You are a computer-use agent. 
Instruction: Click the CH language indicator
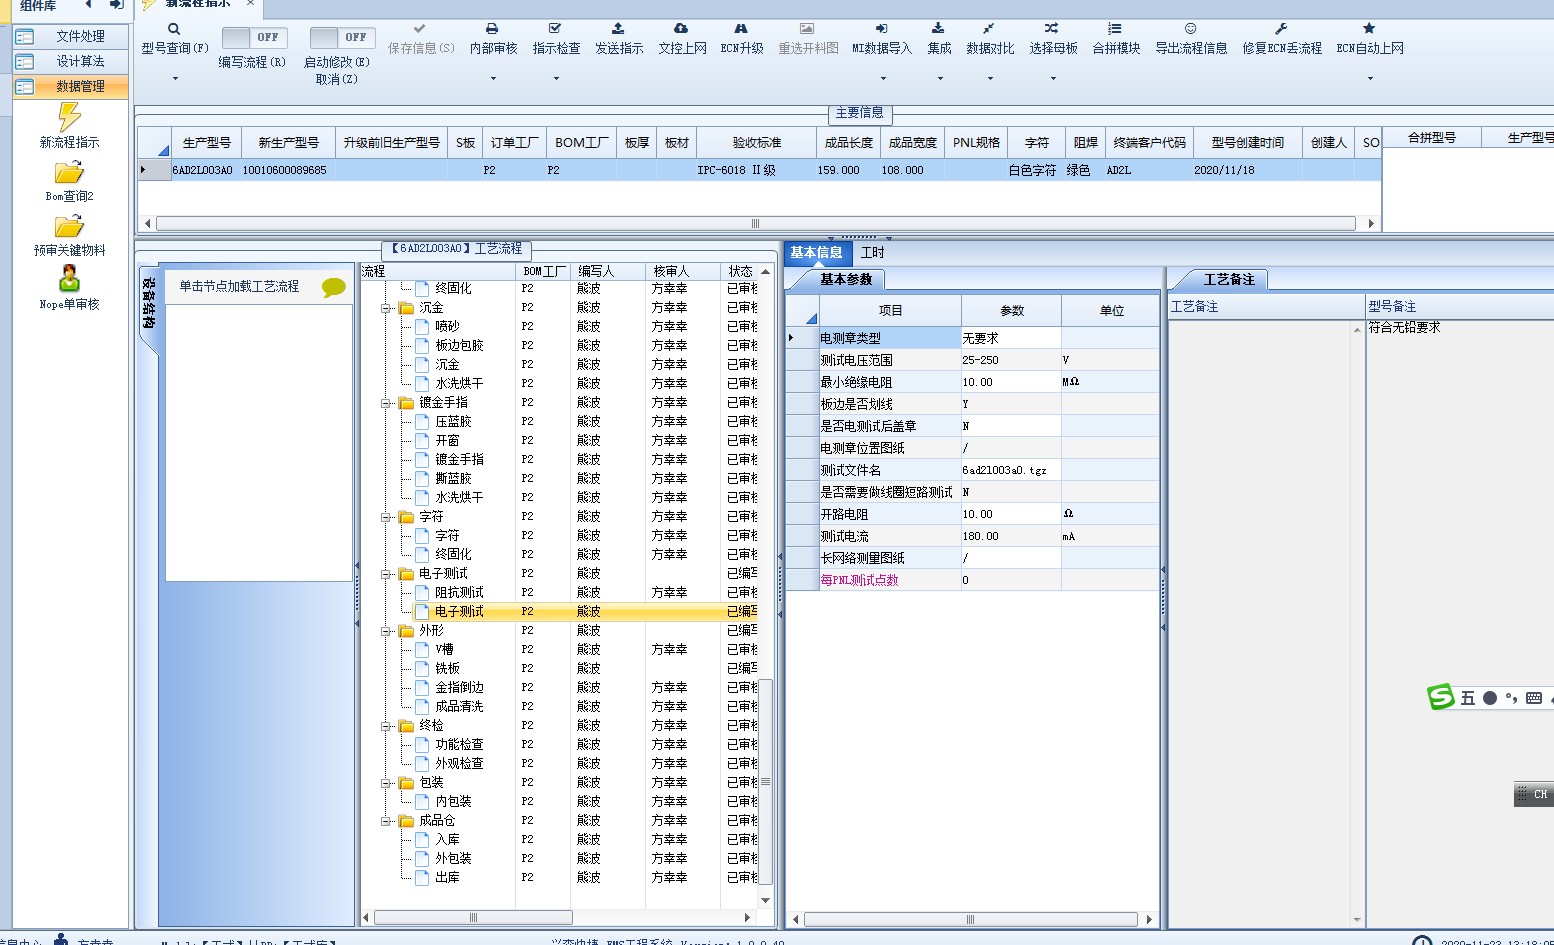tap(1540, 794)
